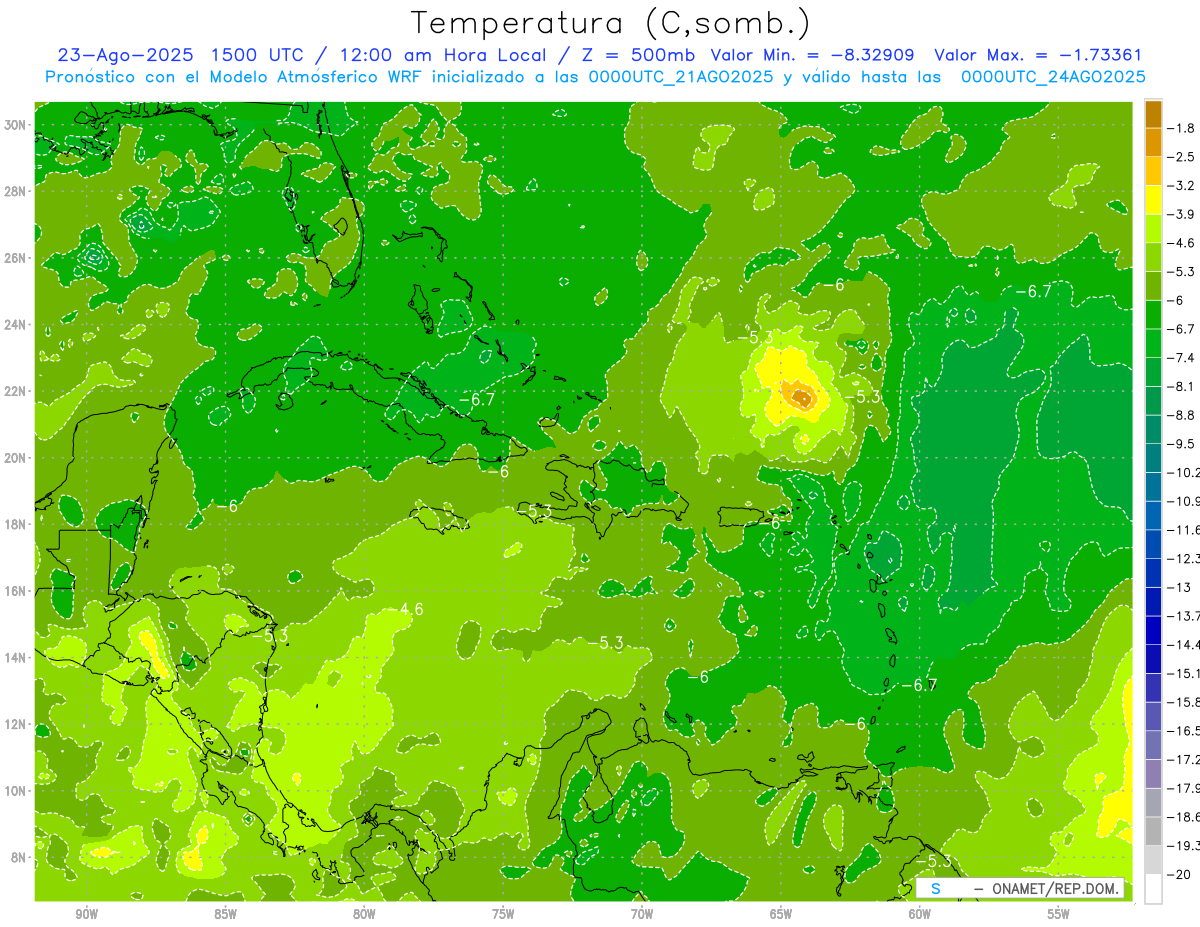Click the -13 colorbar tick label

point(1181,587)
